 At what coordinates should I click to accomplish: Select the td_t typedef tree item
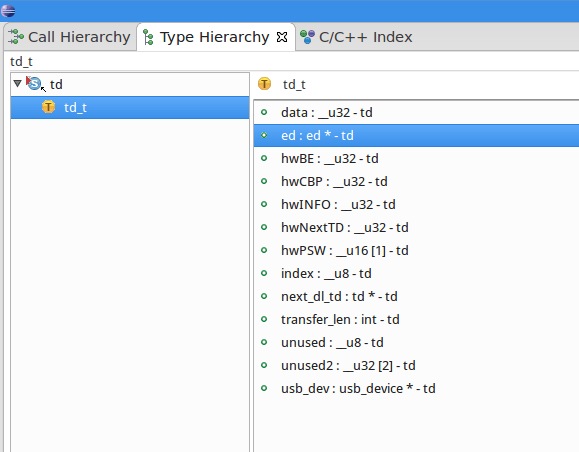tap(130, 107)
